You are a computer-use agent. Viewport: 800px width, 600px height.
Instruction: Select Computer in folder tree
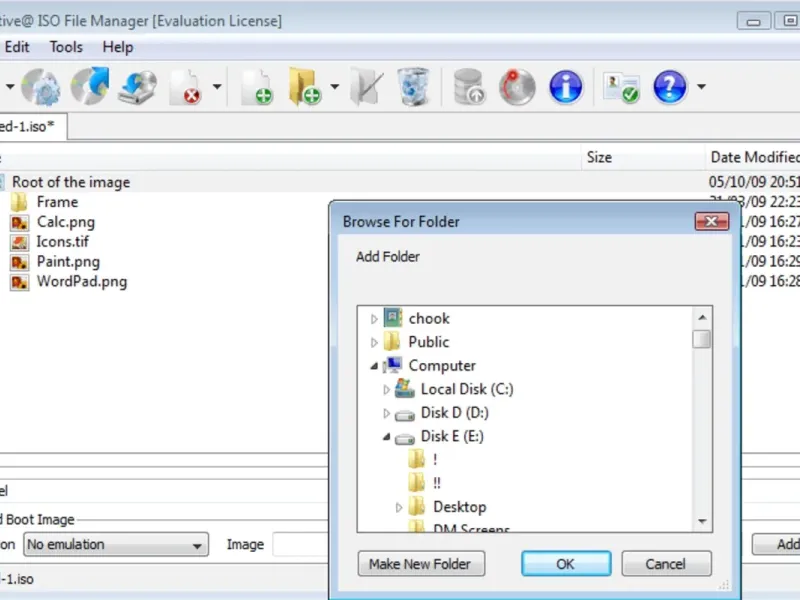(442, 365)
